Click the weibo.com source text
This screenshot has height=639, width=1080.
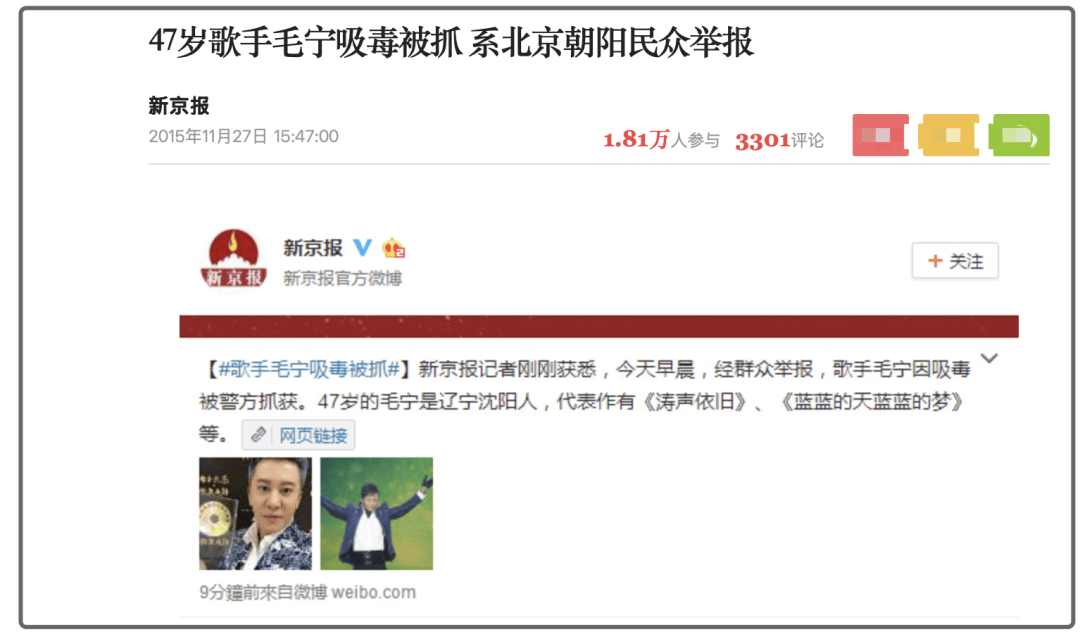coord(374,592)
